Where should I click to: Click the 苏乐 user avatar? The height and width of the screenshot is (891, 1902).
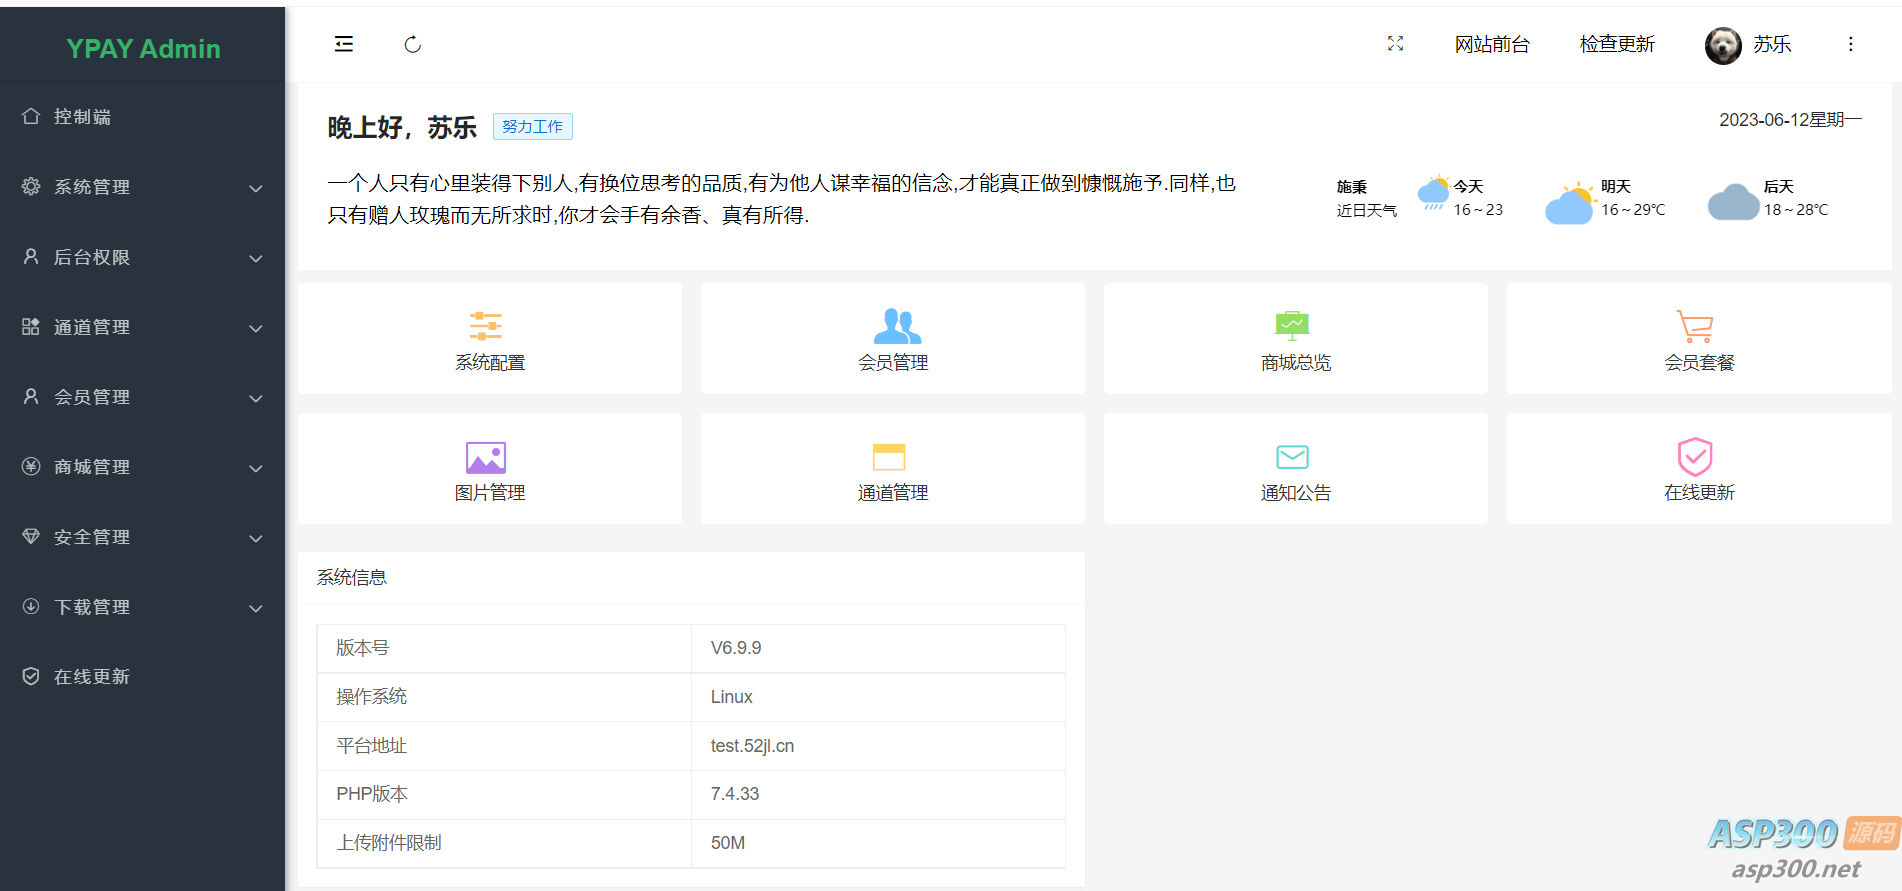[1722, 45]
